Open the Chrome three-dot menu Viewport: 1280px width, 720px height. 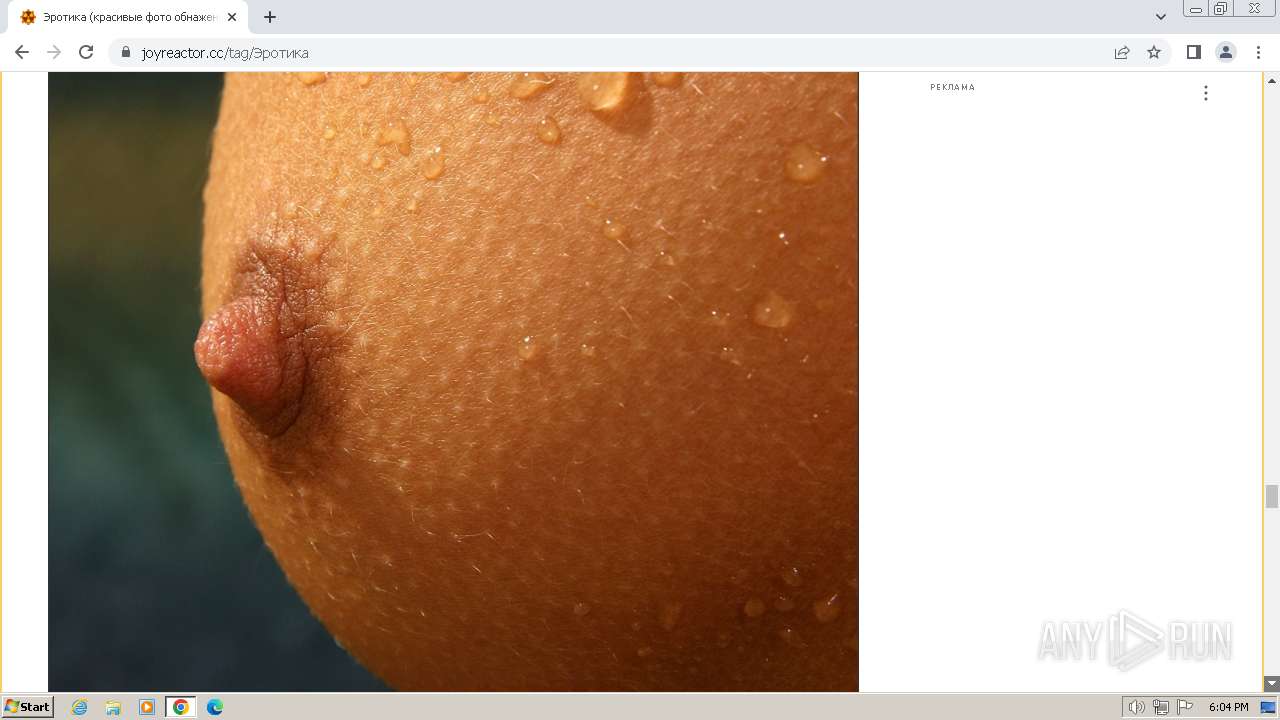1259,52
